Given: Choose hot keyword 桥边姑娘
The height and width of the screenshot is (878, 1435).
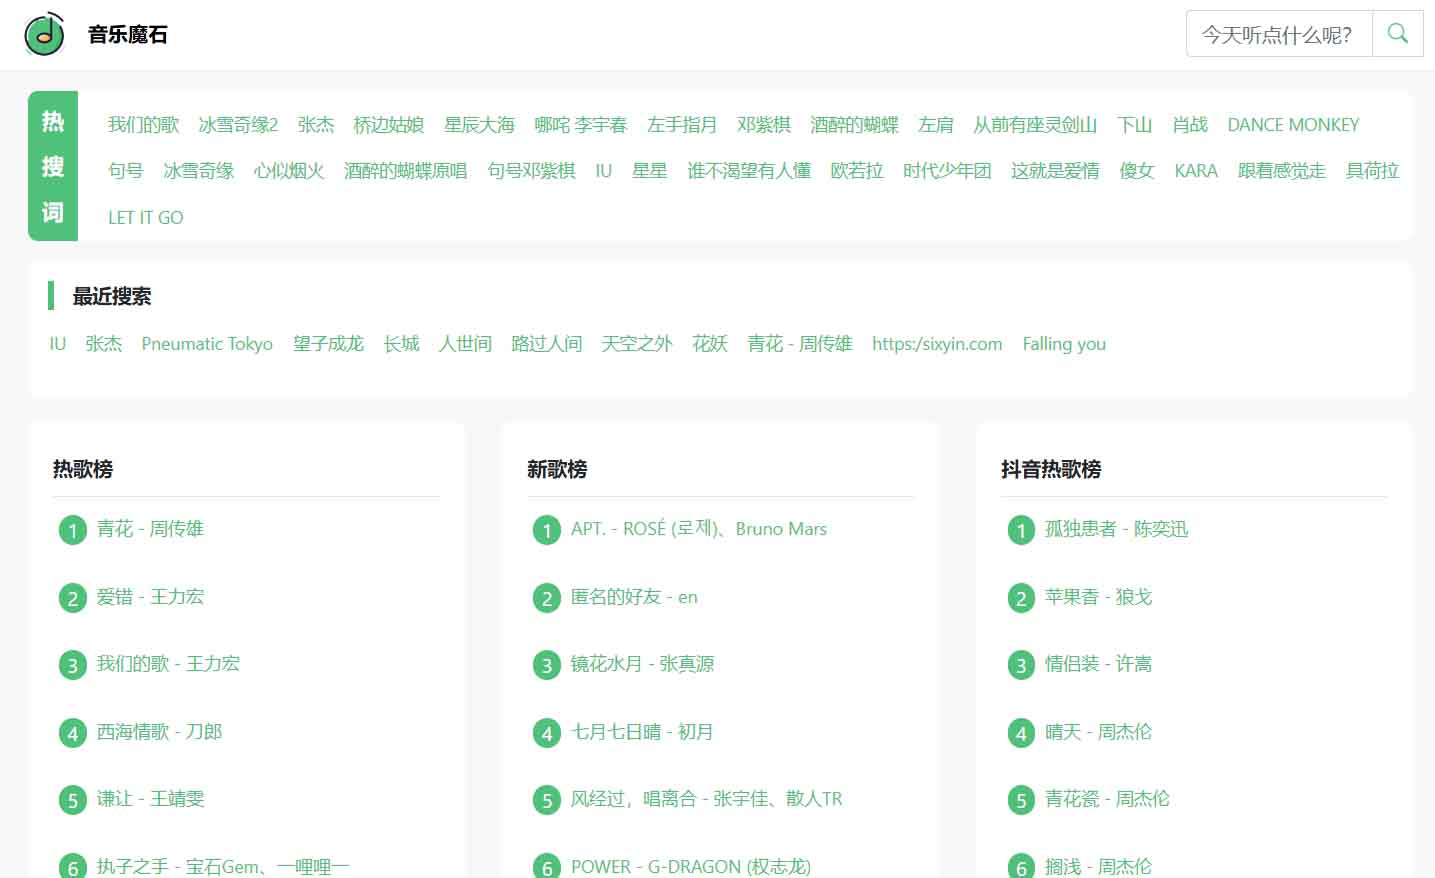Looking at the screenshot, I should click(389, 125).
